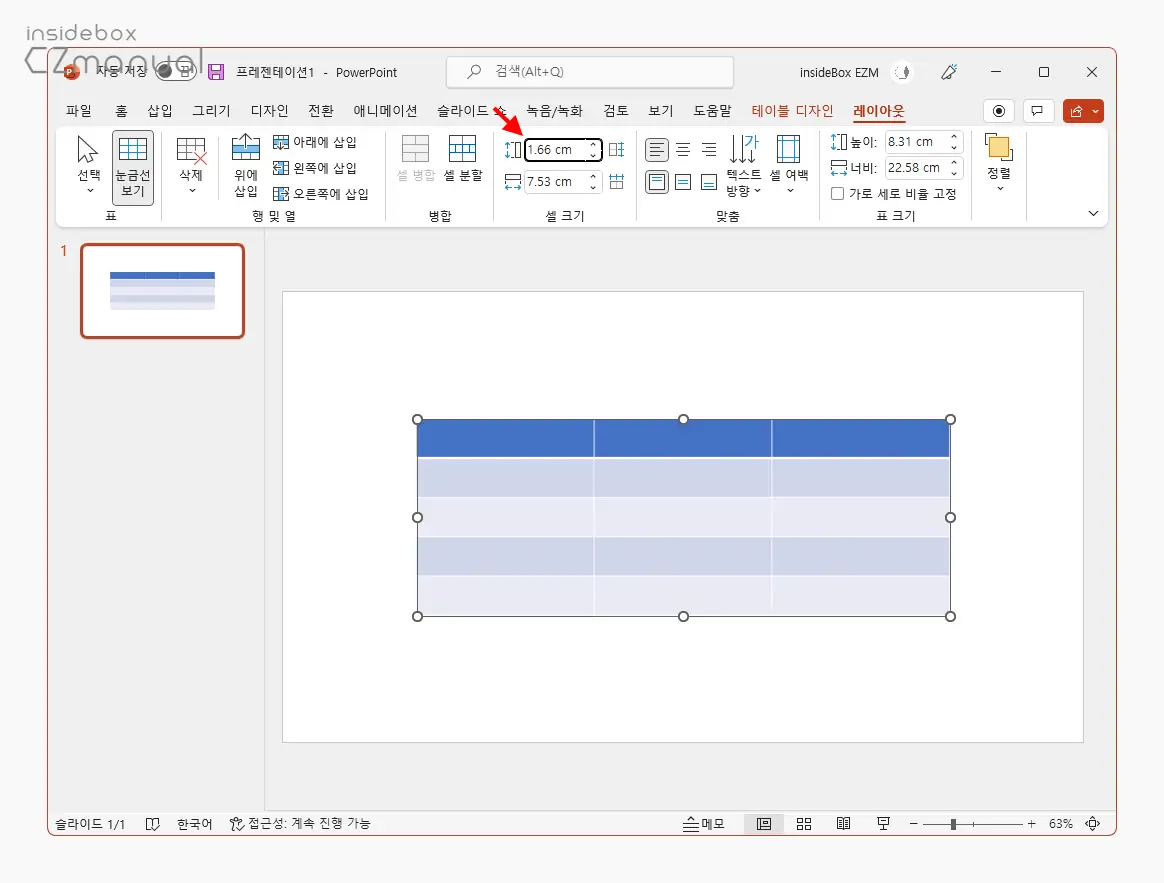Fit slide to current window
The height and width of the screenshot is (883, 1164).
coord(1093,824)
